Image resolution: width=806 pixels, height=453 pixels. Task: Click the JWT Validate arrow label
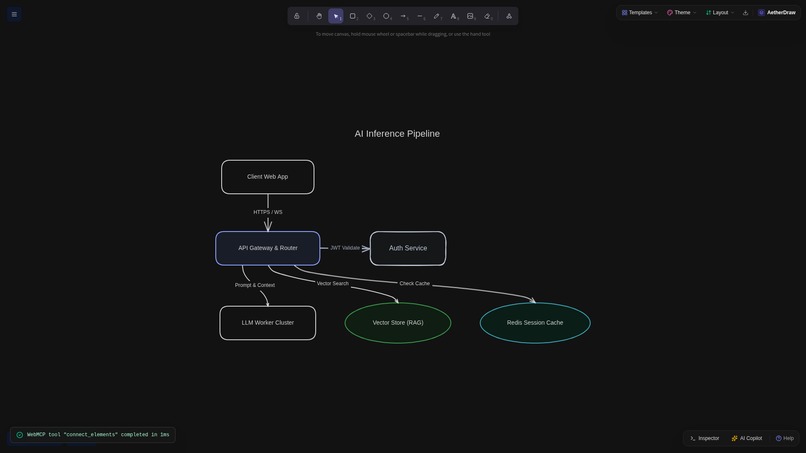(345, 248)
